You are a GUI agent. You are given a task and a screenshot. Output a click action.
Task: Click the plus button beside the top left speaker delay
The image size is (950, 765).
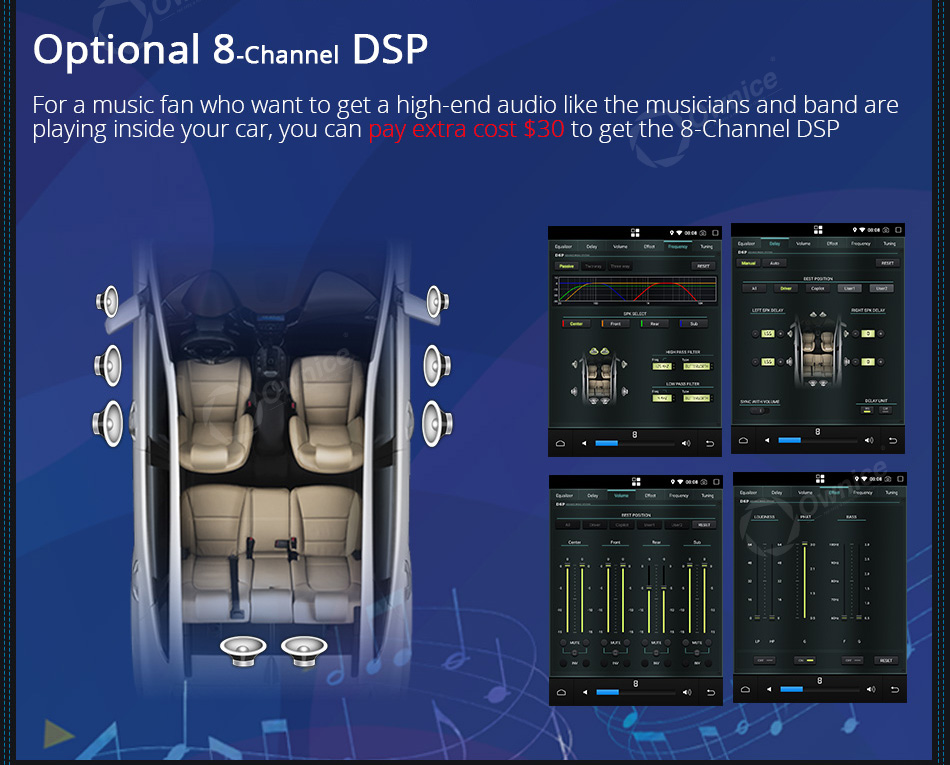point(781,334)
